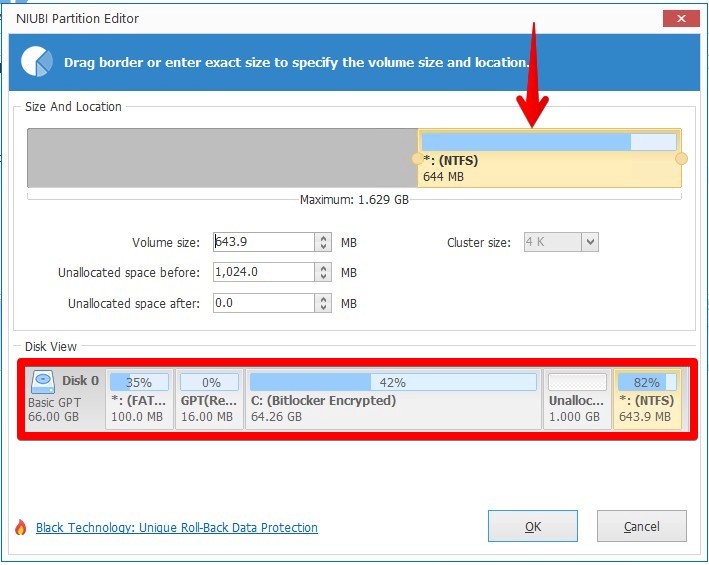Click the Maximum: 1.629 GB text
The image size is (709, 565).
[x=354, y=200]
